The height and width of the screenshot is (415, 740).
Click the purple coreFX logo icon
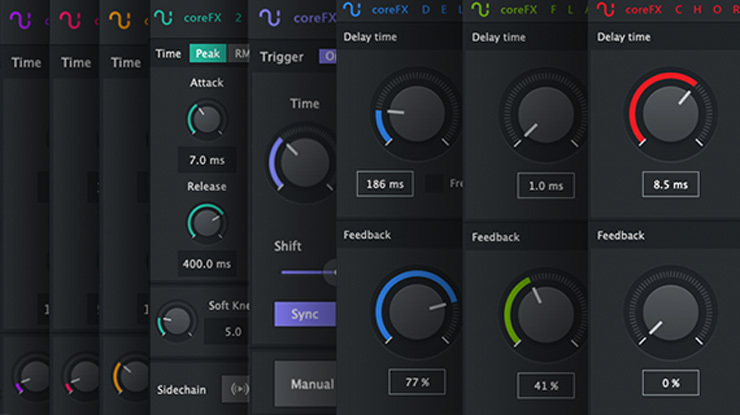click(20, 20)
